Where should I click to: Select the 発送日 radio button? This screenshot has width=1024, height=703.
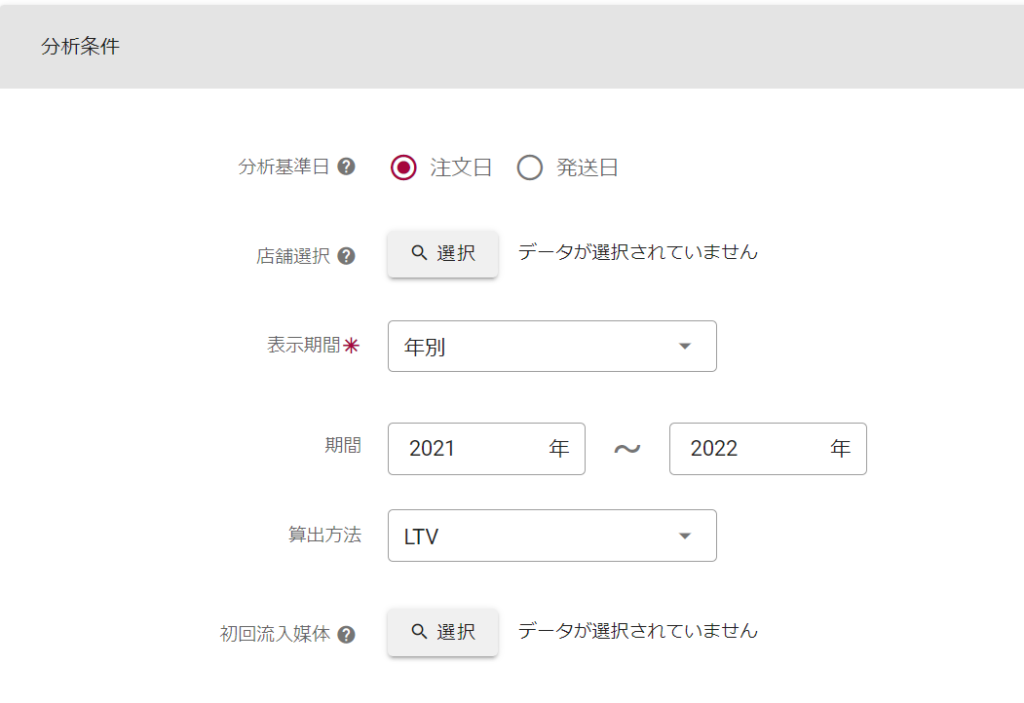529,168
